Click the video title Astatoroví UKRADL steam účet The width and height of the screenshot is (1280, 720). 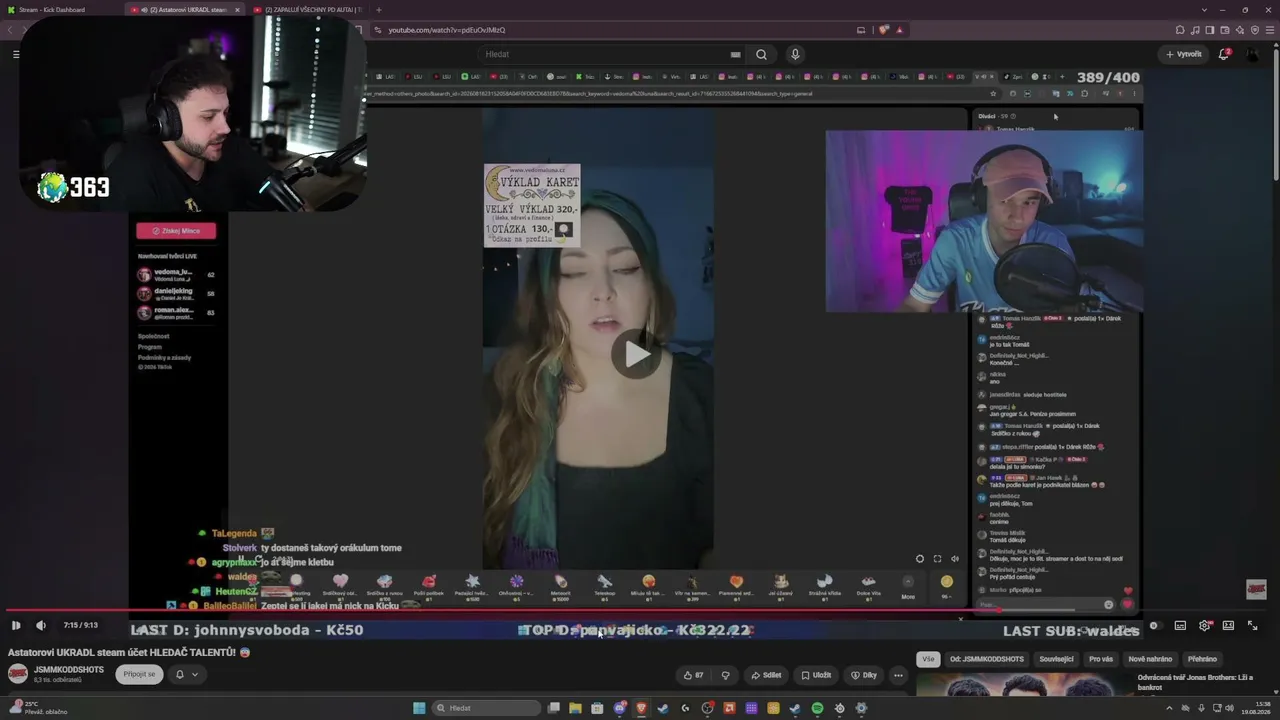129,652
